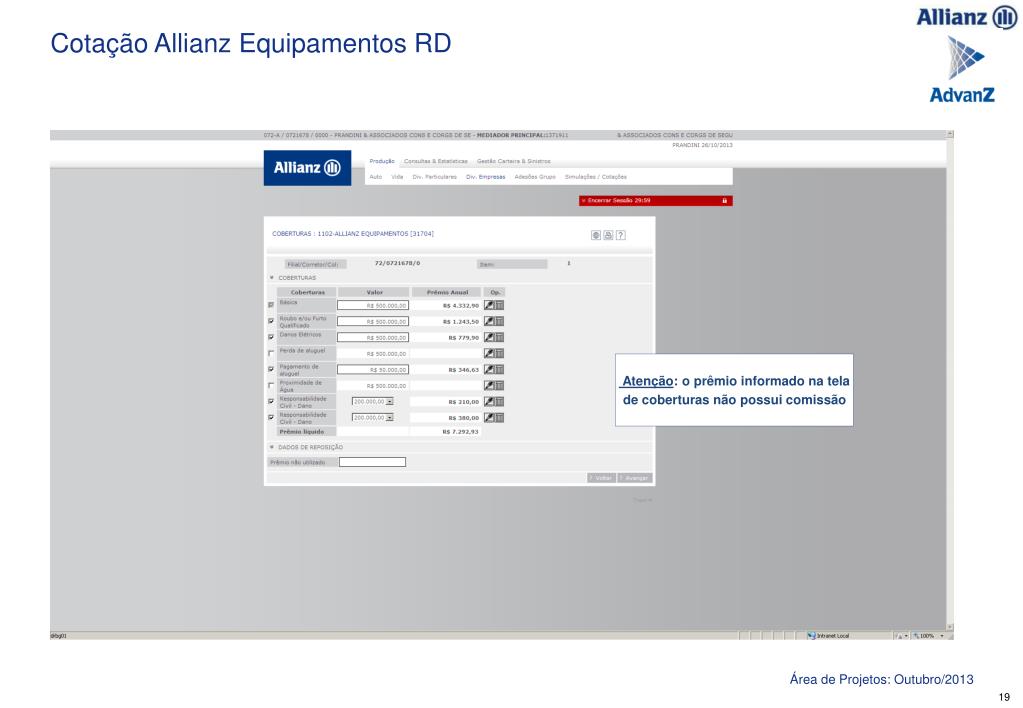
Task: Click table icon in Proximidade de Água row
Action: click(499, 386)
